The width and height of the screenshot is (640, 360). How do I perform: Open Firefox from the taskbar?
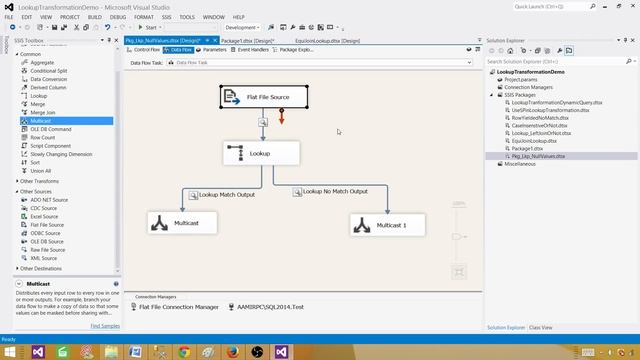point(233,352)
